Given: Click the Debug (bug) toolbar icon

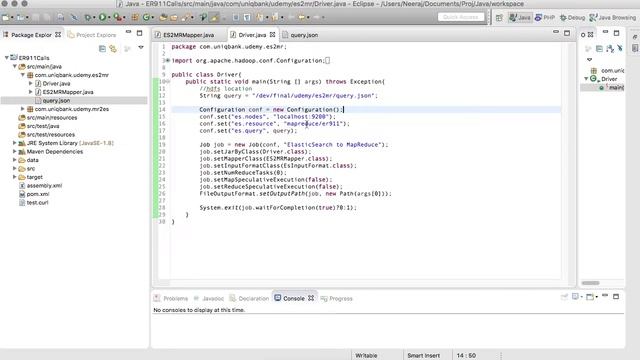Looking at the screenshot, I should (x=87, y=18).
